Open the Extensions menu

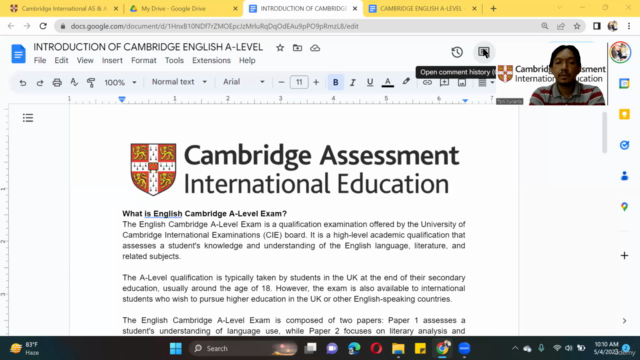pyautogui.click(x=211, y=60)
